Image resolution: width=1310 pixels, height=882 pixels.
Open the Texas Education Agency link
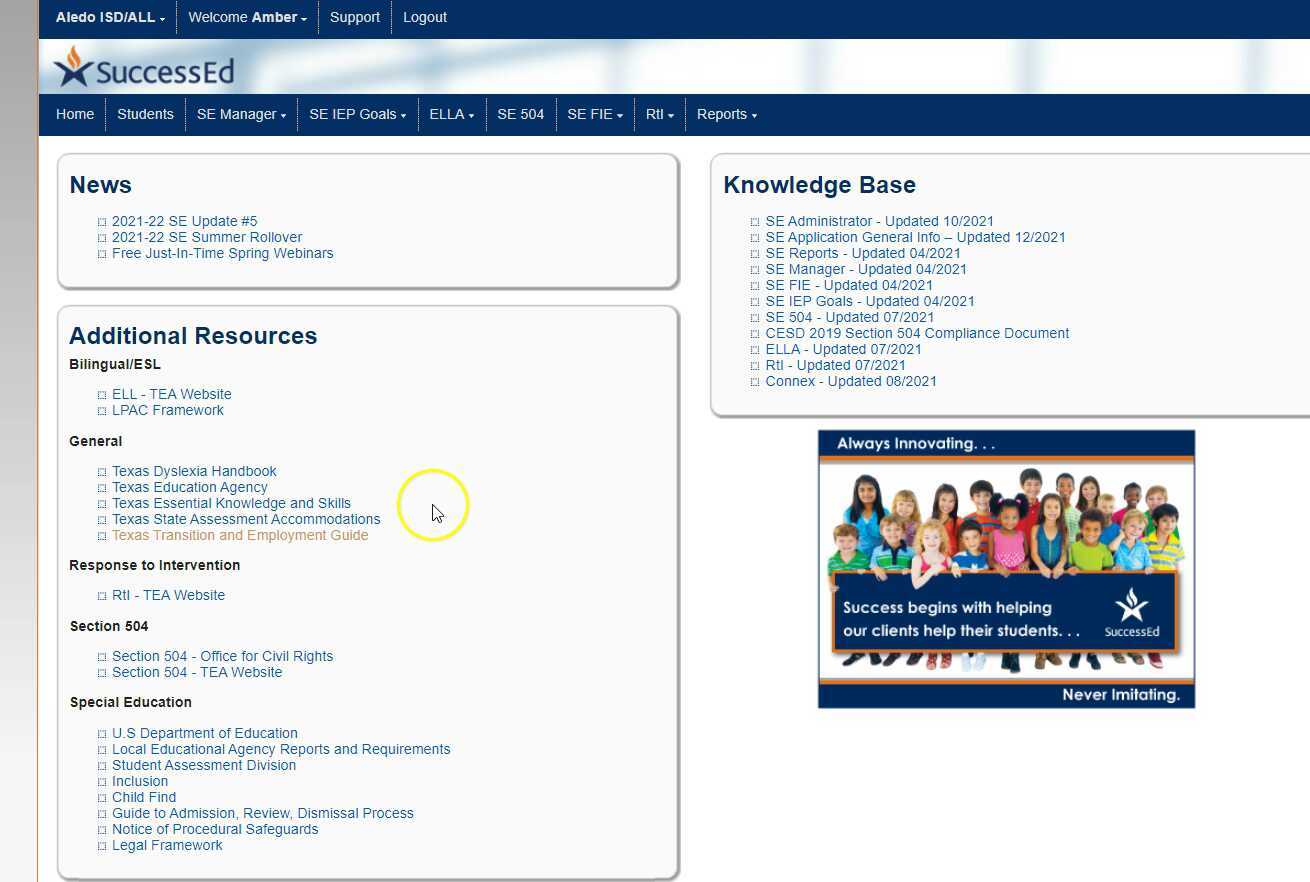point(190,487)
